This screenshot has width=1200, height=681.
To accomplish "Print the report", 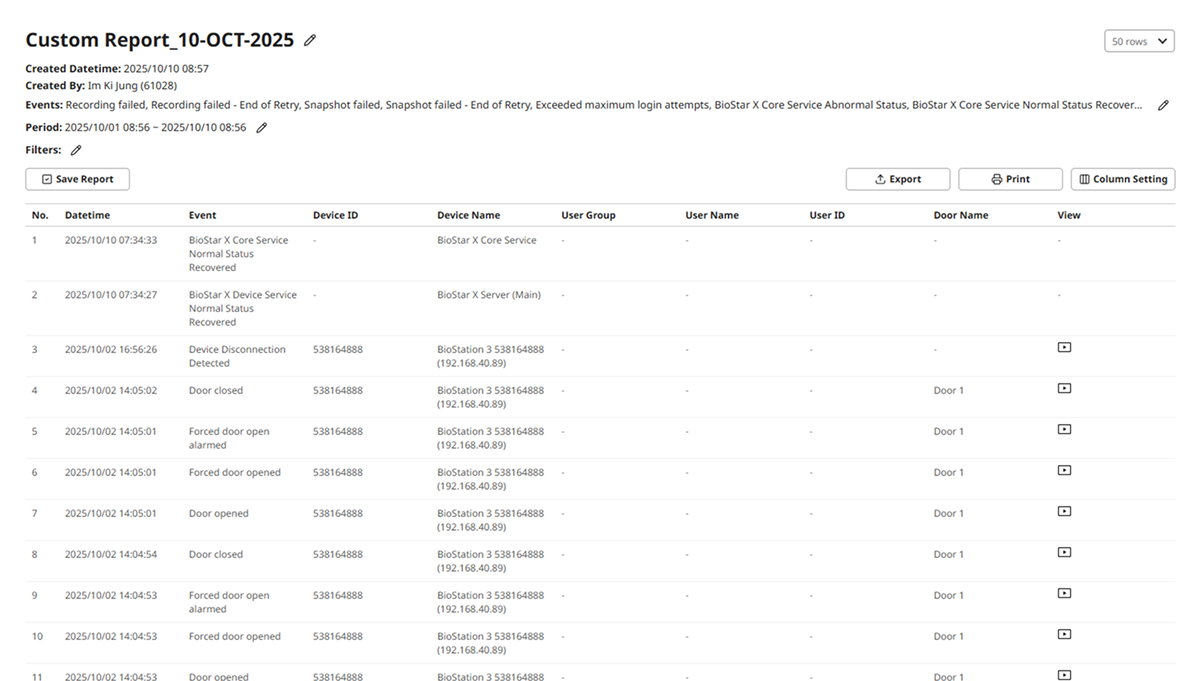I will click(x=1010, y=179).
